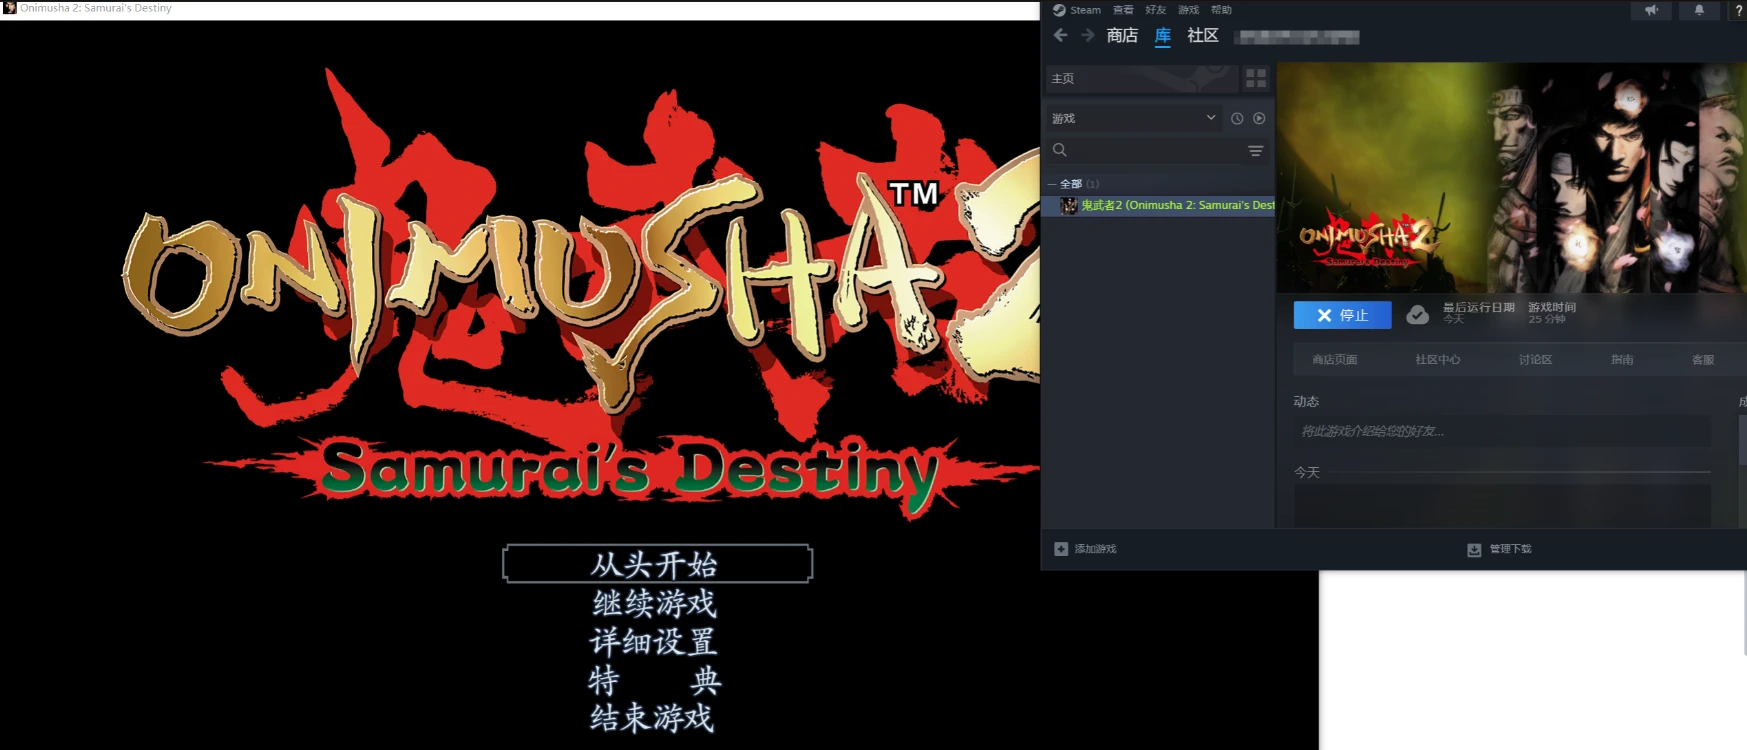Screen dimensions: 1747x750
Task: Click the 游戏时间 25 分钟 text
Action: coord(1552,313)
